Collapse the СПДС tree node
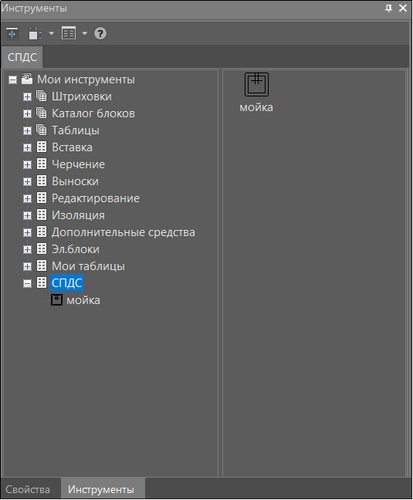This screenshot has height=500, width=413. pyautogui.click(x=27, y=283)
